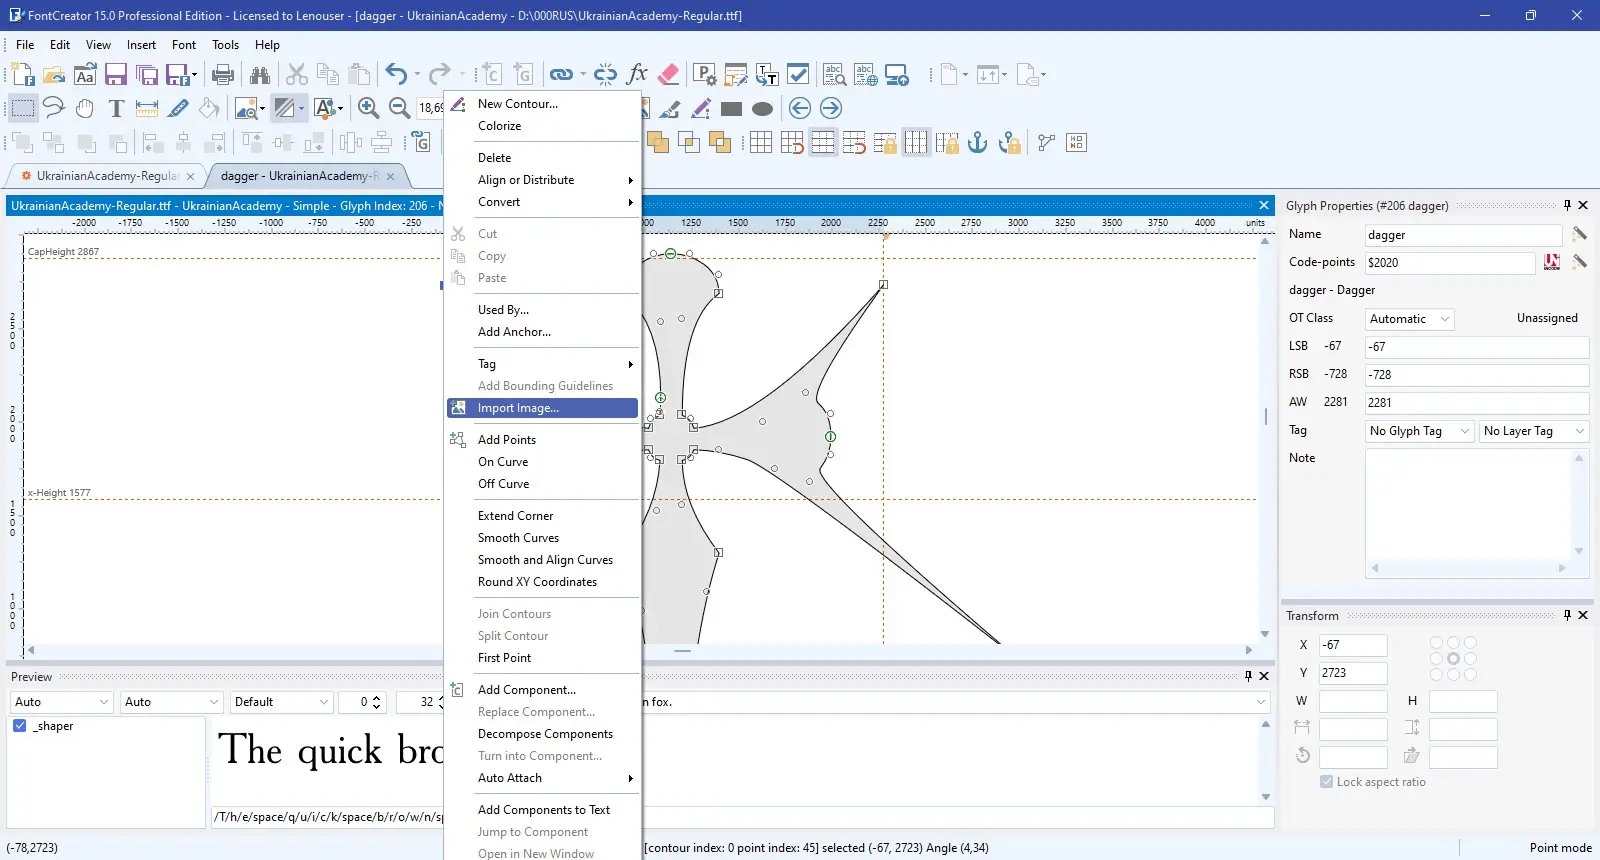Click New Contour... menu entry
This screenshot has height=860, width=1600.
[542, 104]
